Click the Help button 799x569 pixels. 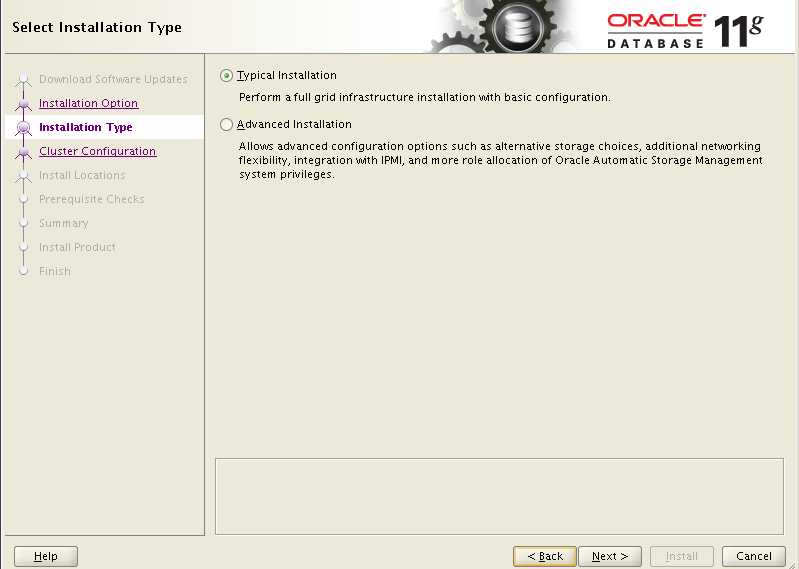point(46,556)
